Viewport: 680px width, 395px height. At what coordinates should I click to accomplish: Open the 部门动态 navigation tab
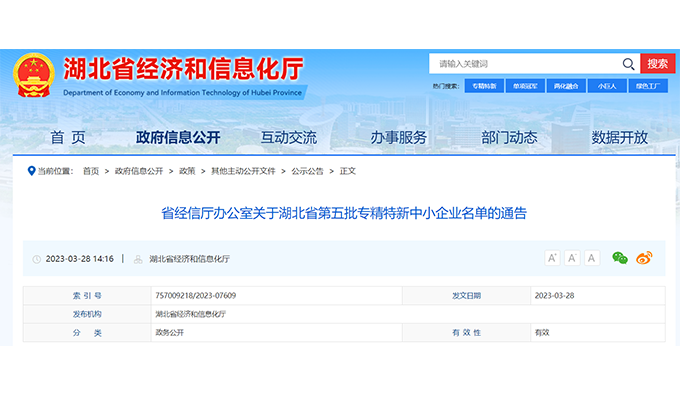509,137
